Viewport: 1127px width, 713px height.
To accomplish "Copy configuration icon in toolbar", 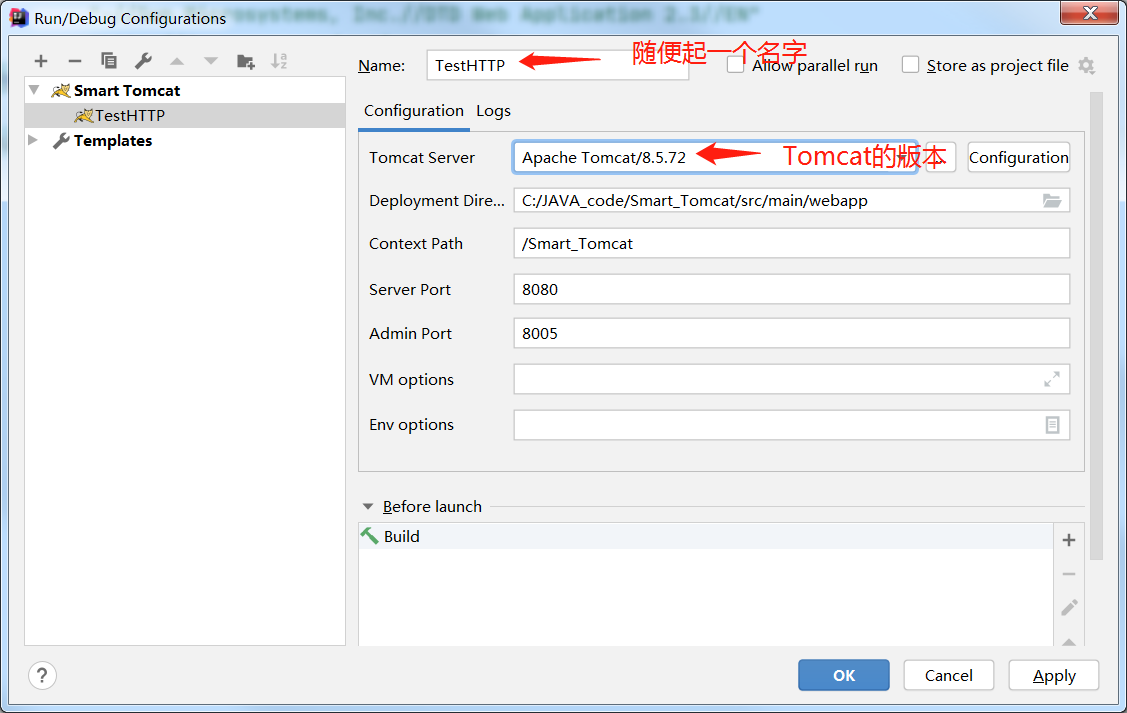I will tap(109, 61).
